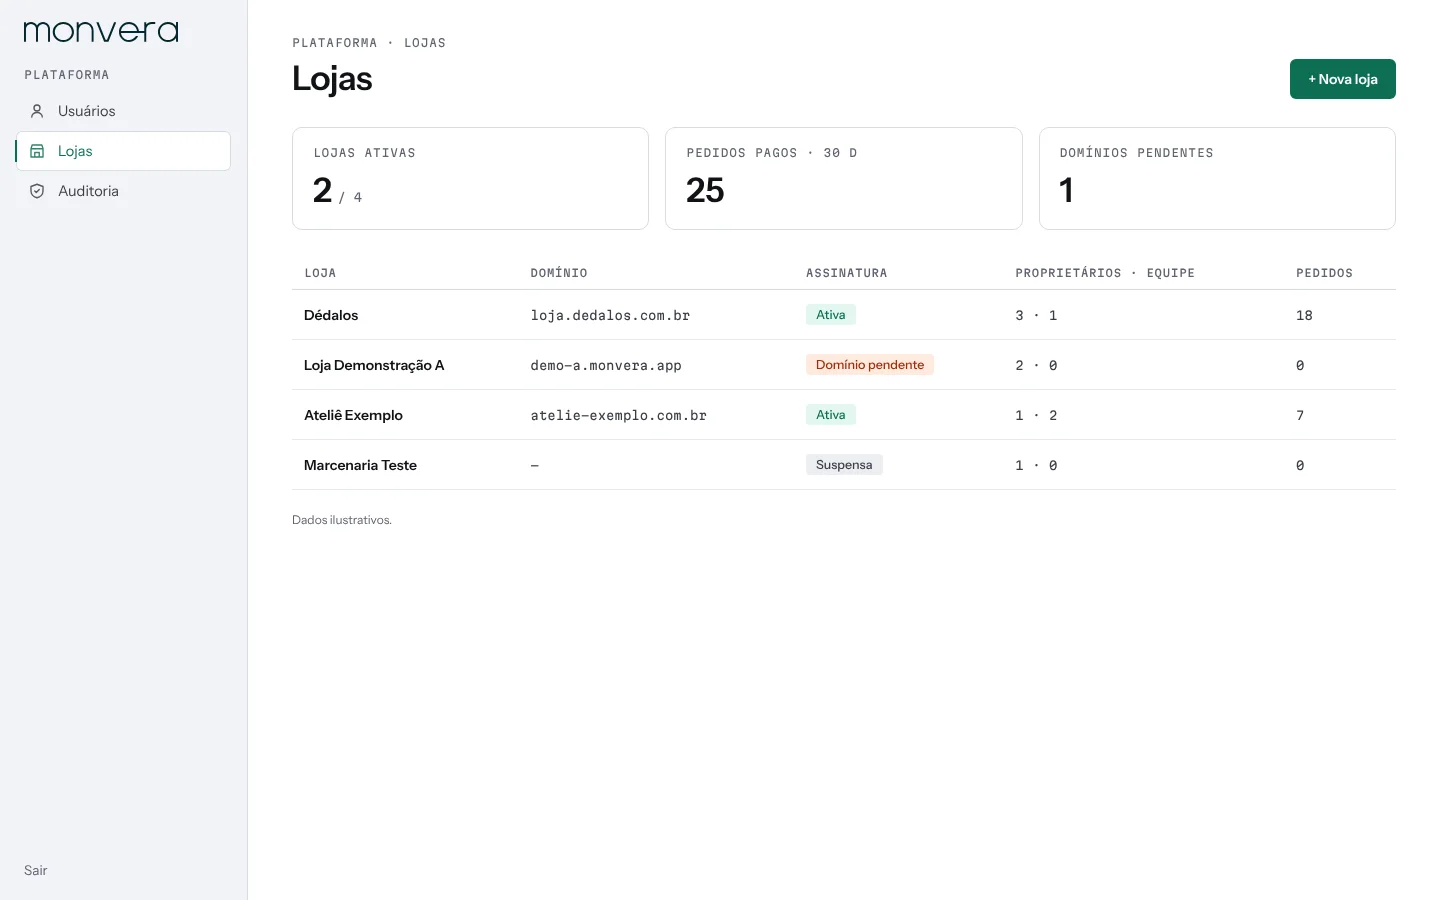Image resolution: width=1440 pixels, height=900 pixels.
Task: Select the Marcenaria Teste store name
Action: (360, 465)
